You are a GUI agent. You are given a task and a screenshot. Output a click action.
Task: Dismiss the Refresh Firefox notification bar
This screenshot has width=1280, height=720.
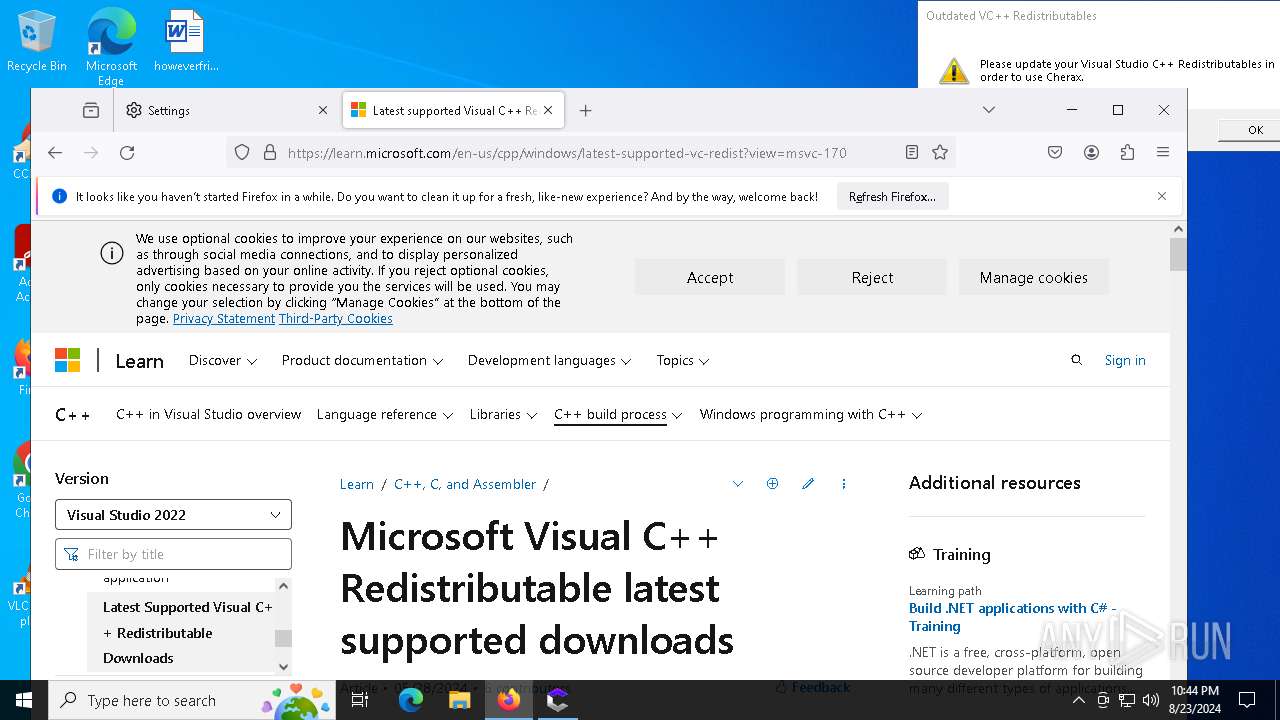tap(1162, 196)
